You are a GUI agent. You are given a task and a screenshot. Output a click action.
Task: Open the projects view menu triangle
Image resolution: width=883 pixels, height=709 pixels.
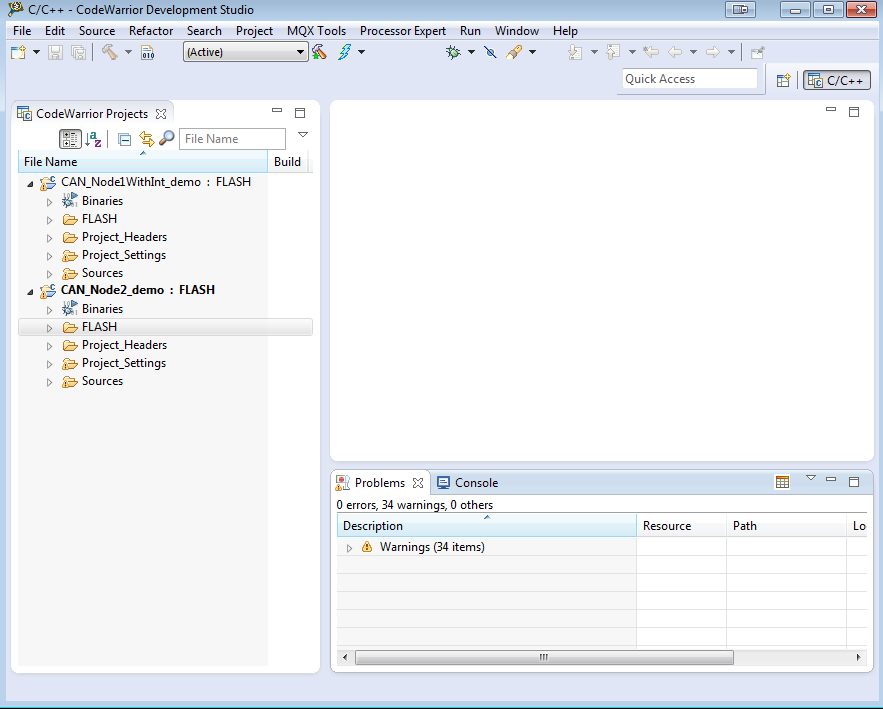click(303, 135)
